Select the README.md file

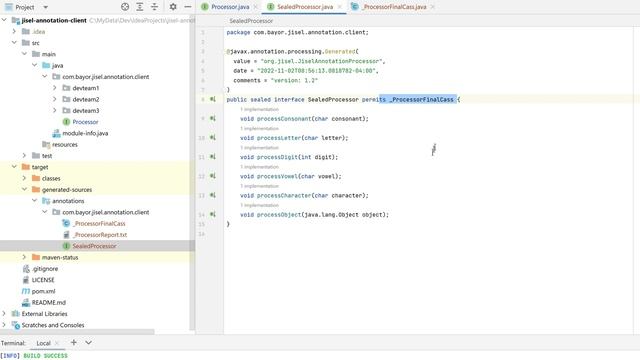pos(49,302)
